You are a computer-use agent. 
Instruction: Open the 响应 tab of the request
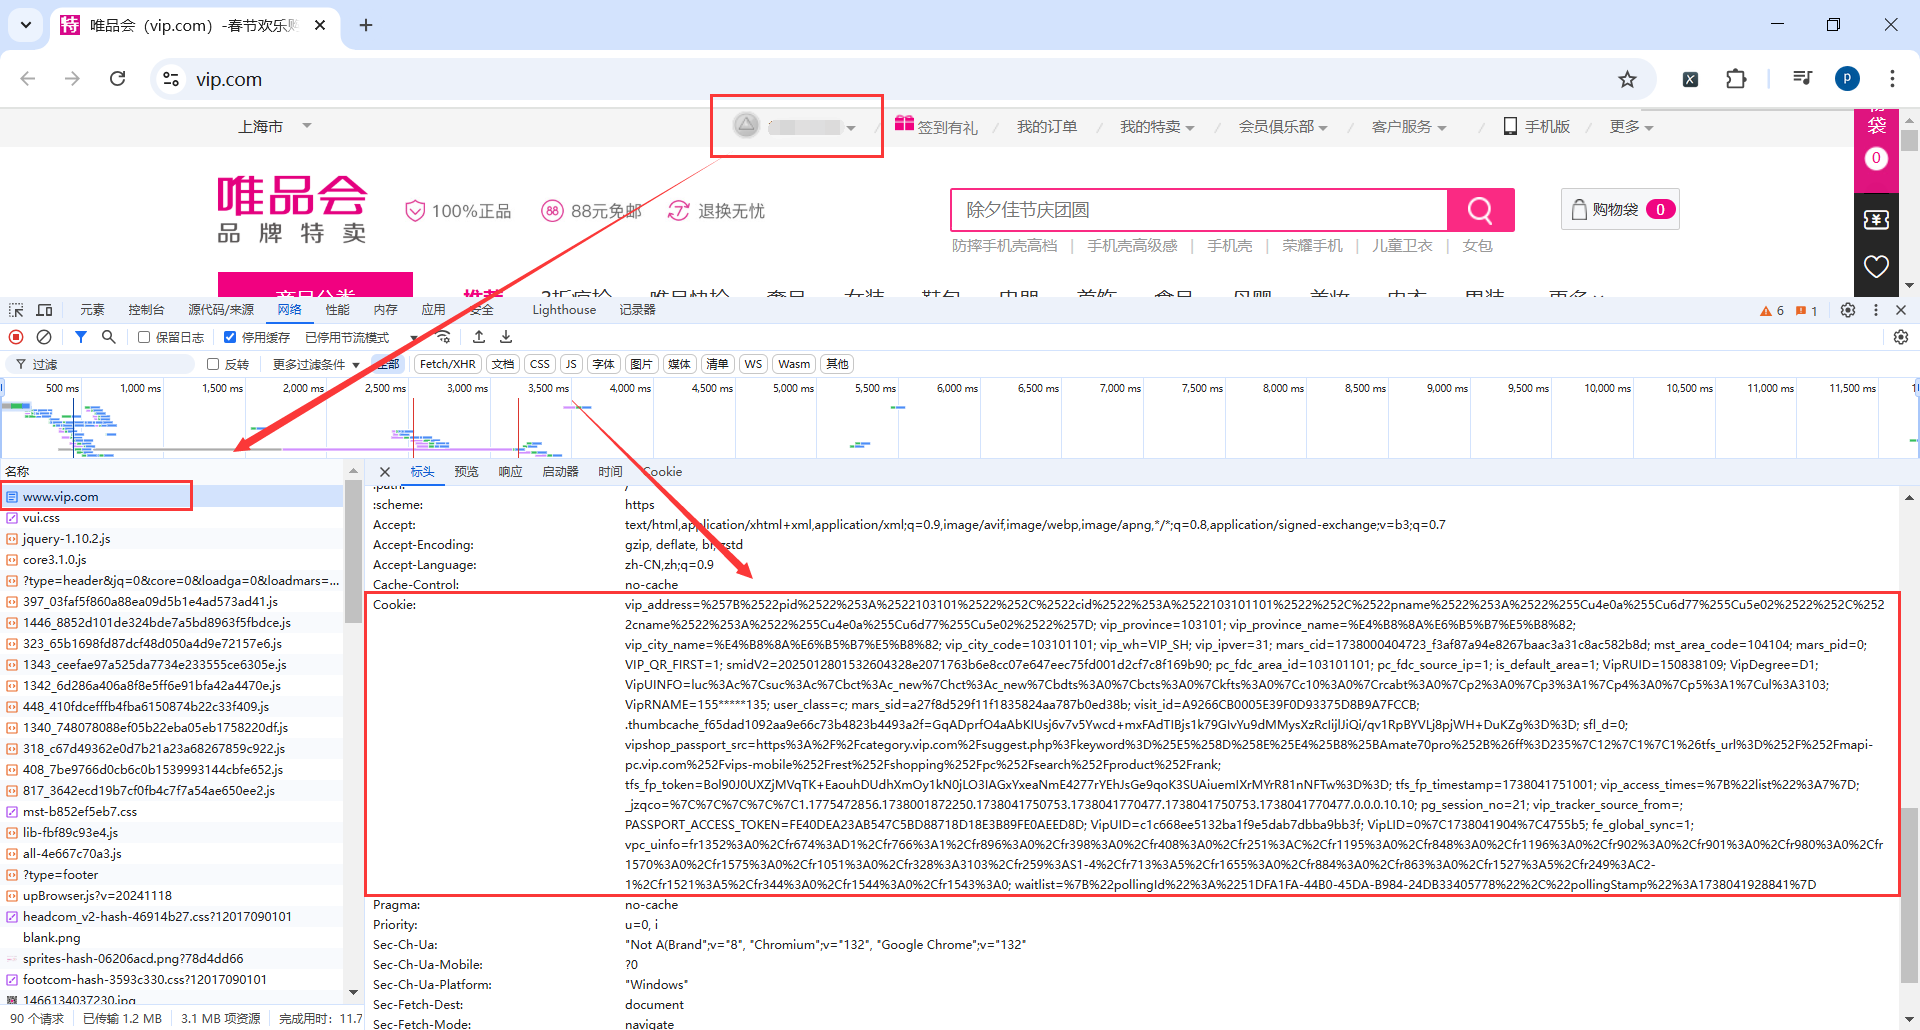[x=510, y=472]
